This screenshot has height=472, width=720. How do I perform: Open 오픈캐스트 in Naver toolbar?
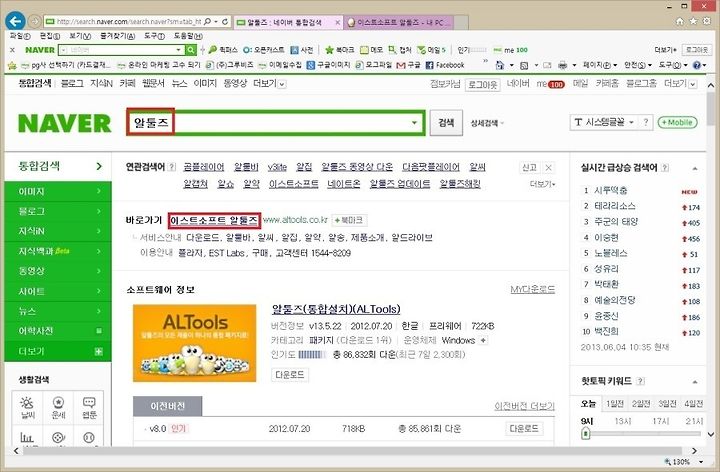coord(264,50)
